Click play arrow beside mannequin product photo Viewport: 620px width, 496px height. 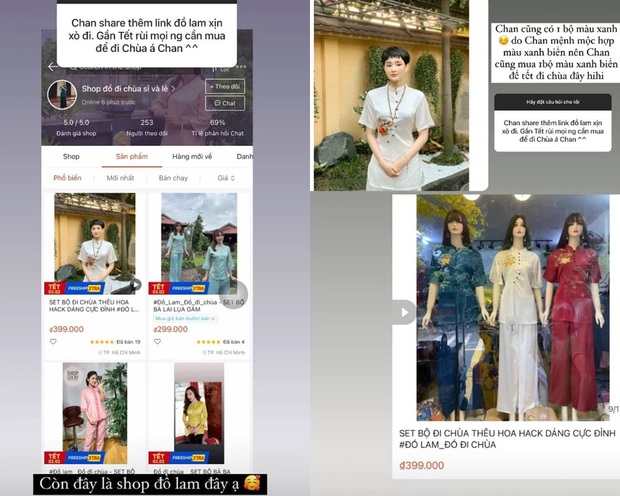click(406, 312)
